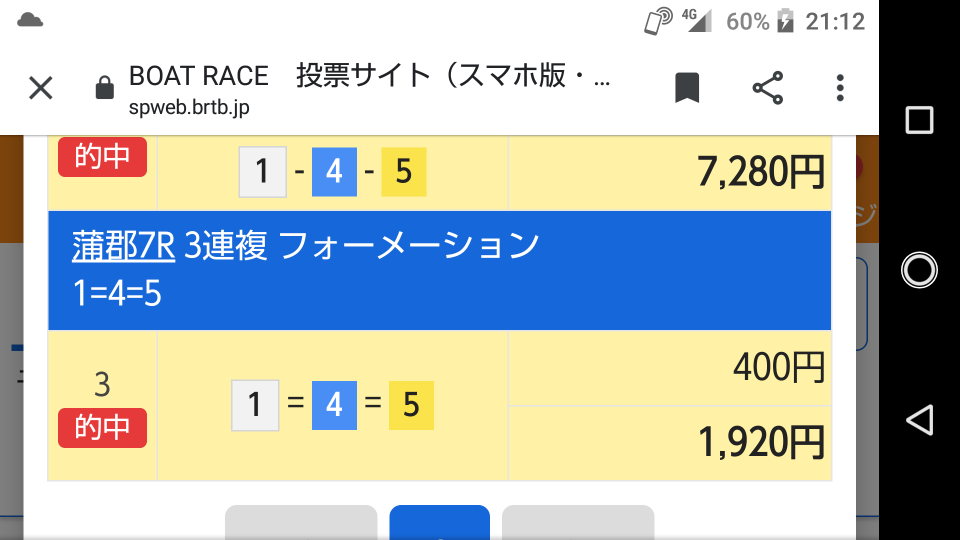Tap Android recent apps square button

[x=919, y=120]
